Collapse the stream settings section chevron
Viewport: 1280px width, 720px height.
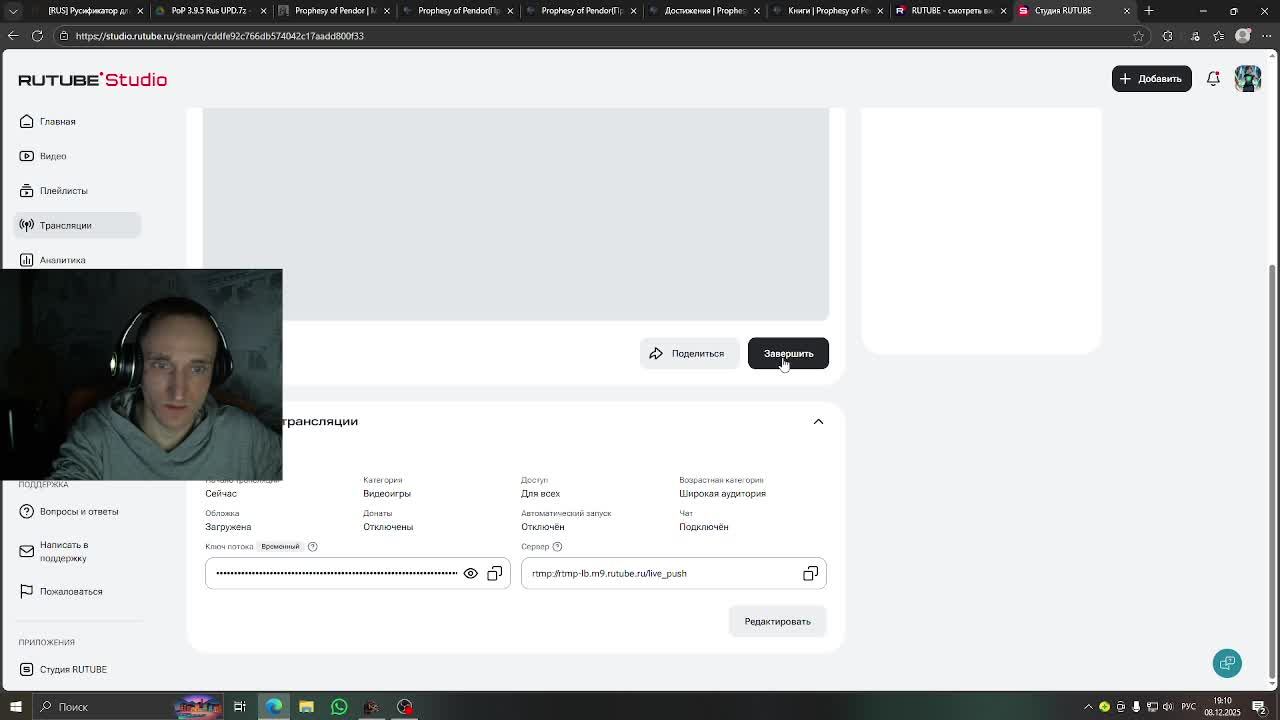[818, 421]
